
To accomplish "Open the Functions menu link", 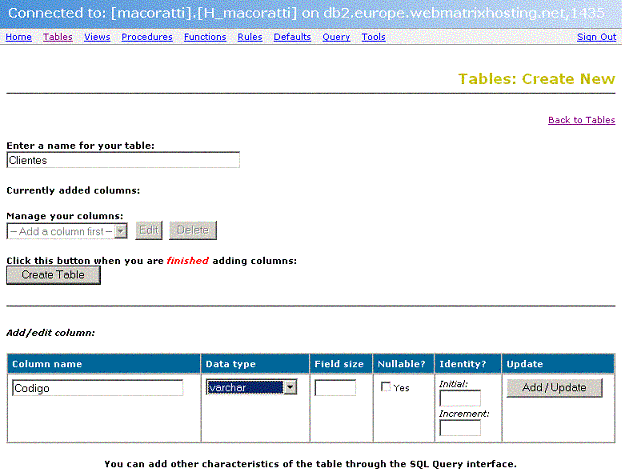I will [205, 37].
